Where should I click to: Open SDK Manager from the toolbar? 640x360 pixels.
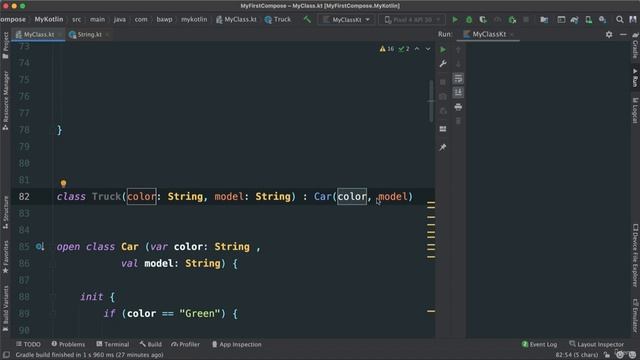[x=602, y=20]
